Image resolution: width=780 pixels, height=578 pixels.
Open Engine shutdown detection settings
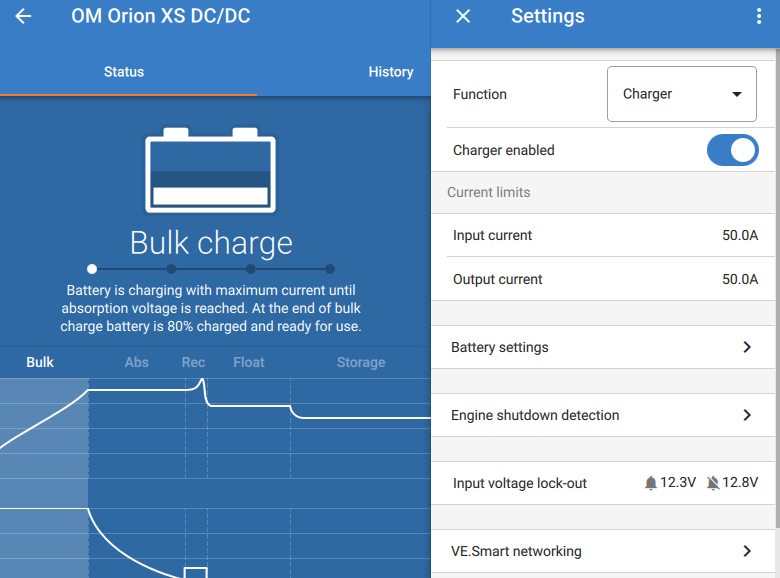[603, 415]
